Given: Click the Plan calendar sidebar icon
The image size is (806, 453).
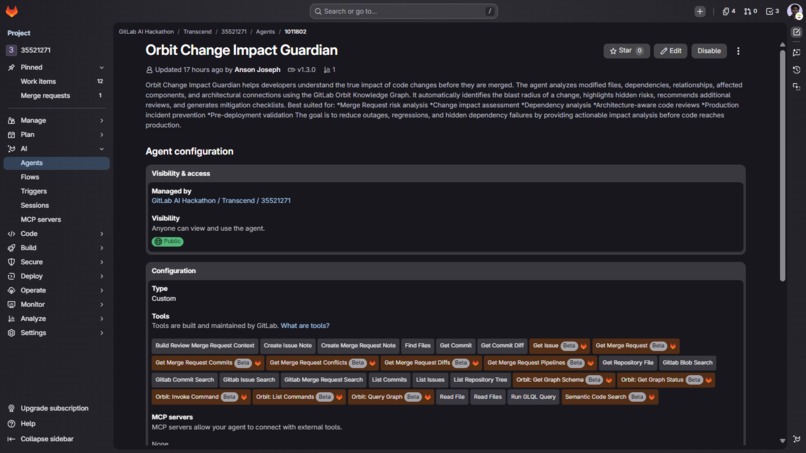Looking at the screenshot, I should [x=11, y=135].
